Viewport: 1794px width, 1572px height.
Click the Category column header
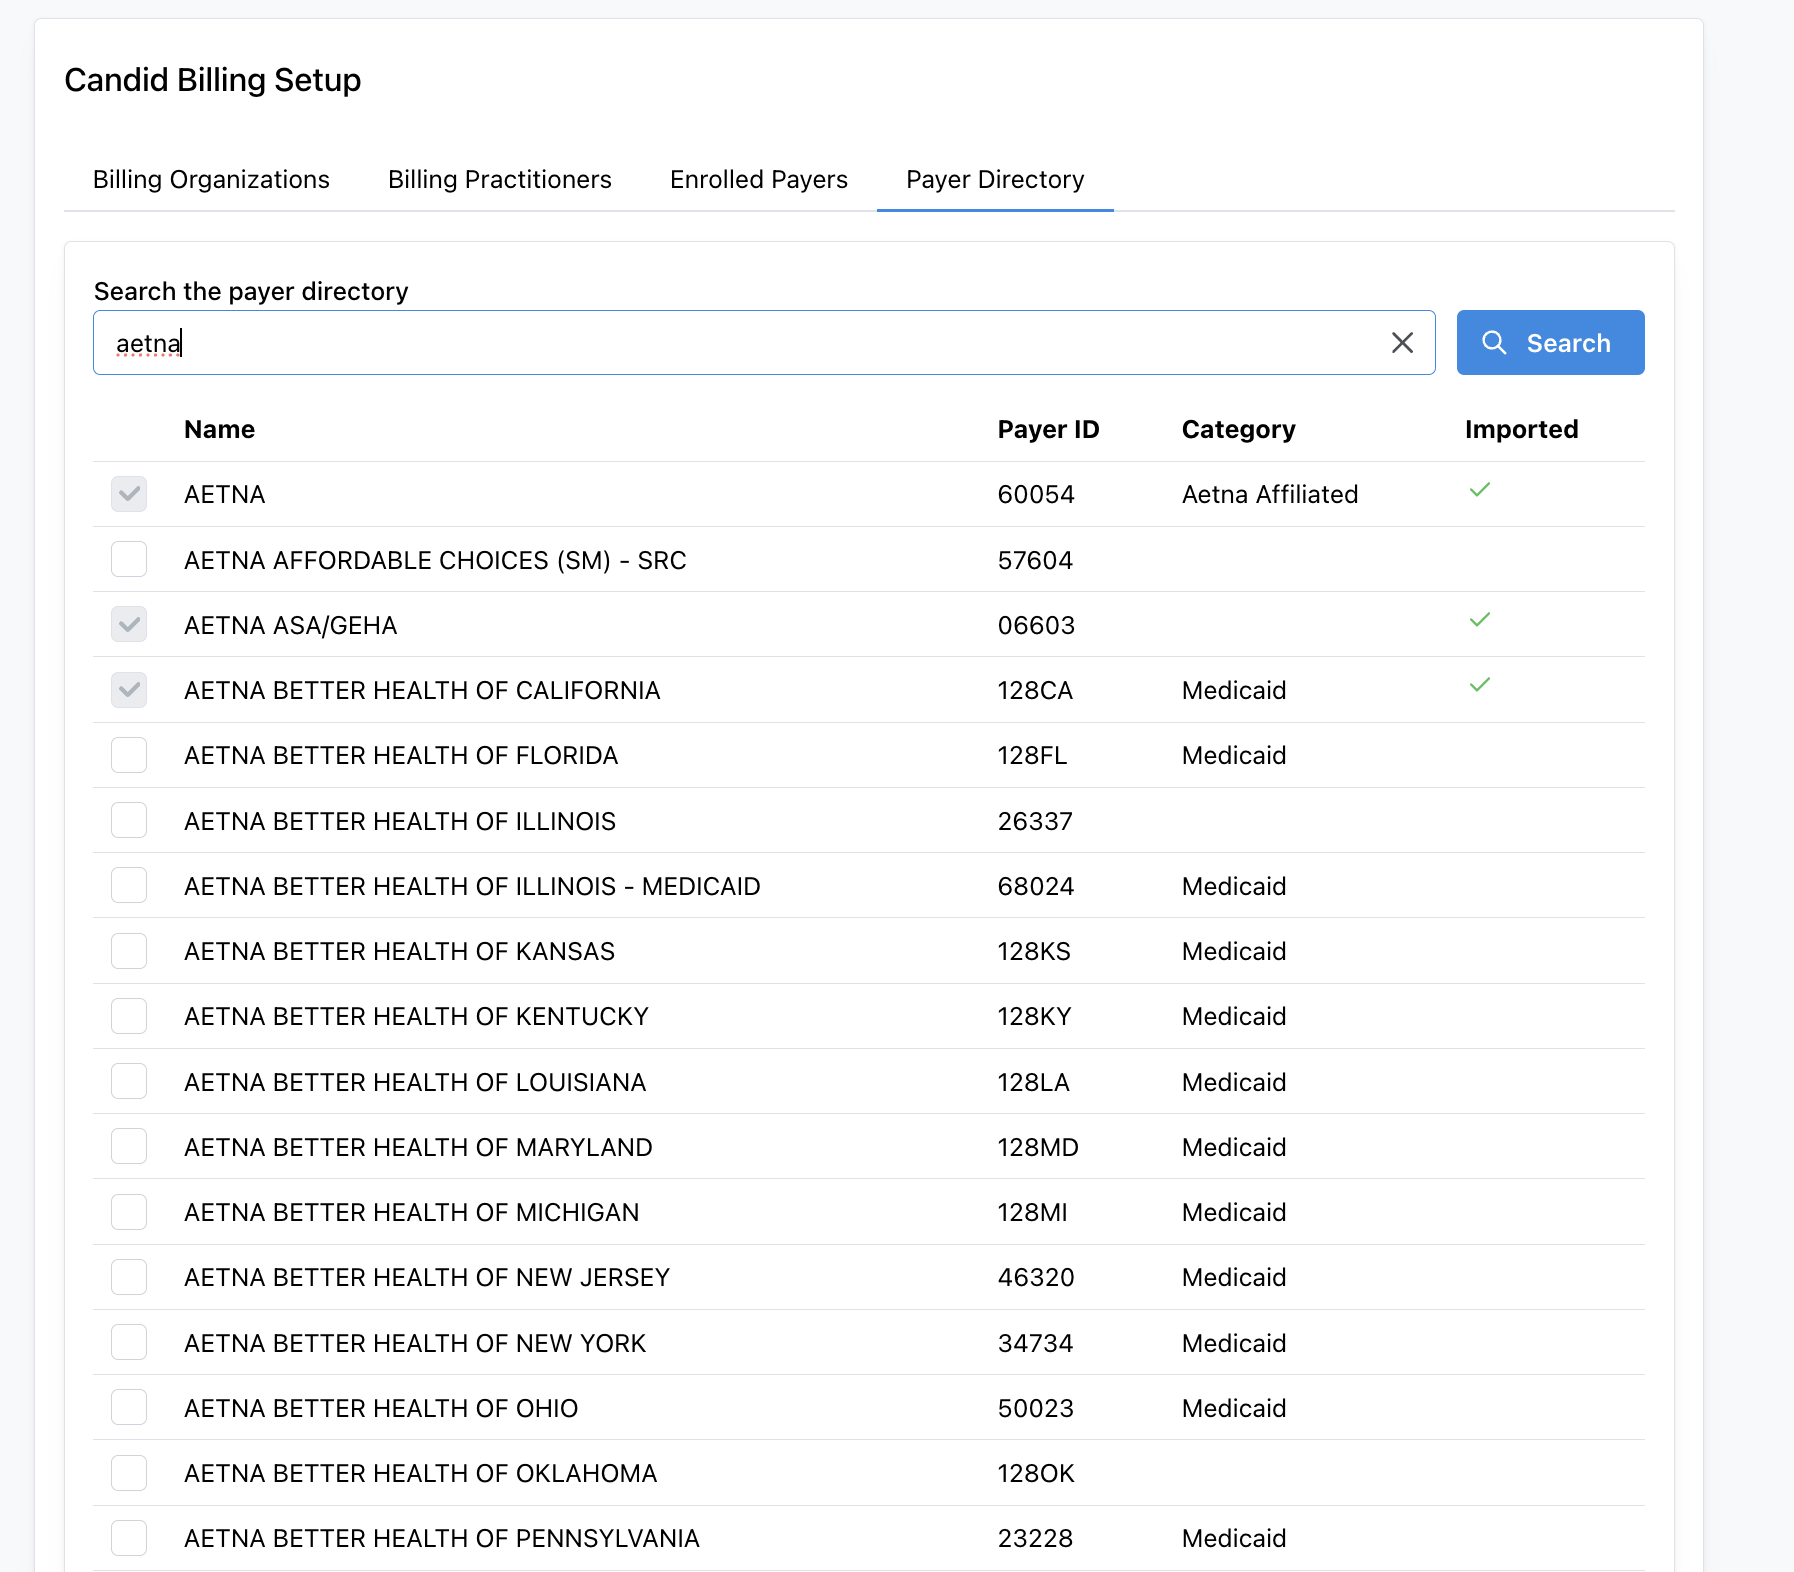click(x=1238, y=429)
